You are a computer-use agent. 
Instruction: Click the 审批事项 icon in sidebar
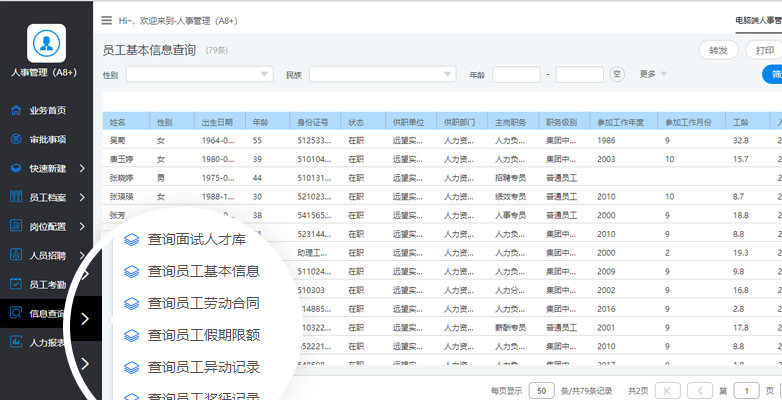[x=16, y=139]
